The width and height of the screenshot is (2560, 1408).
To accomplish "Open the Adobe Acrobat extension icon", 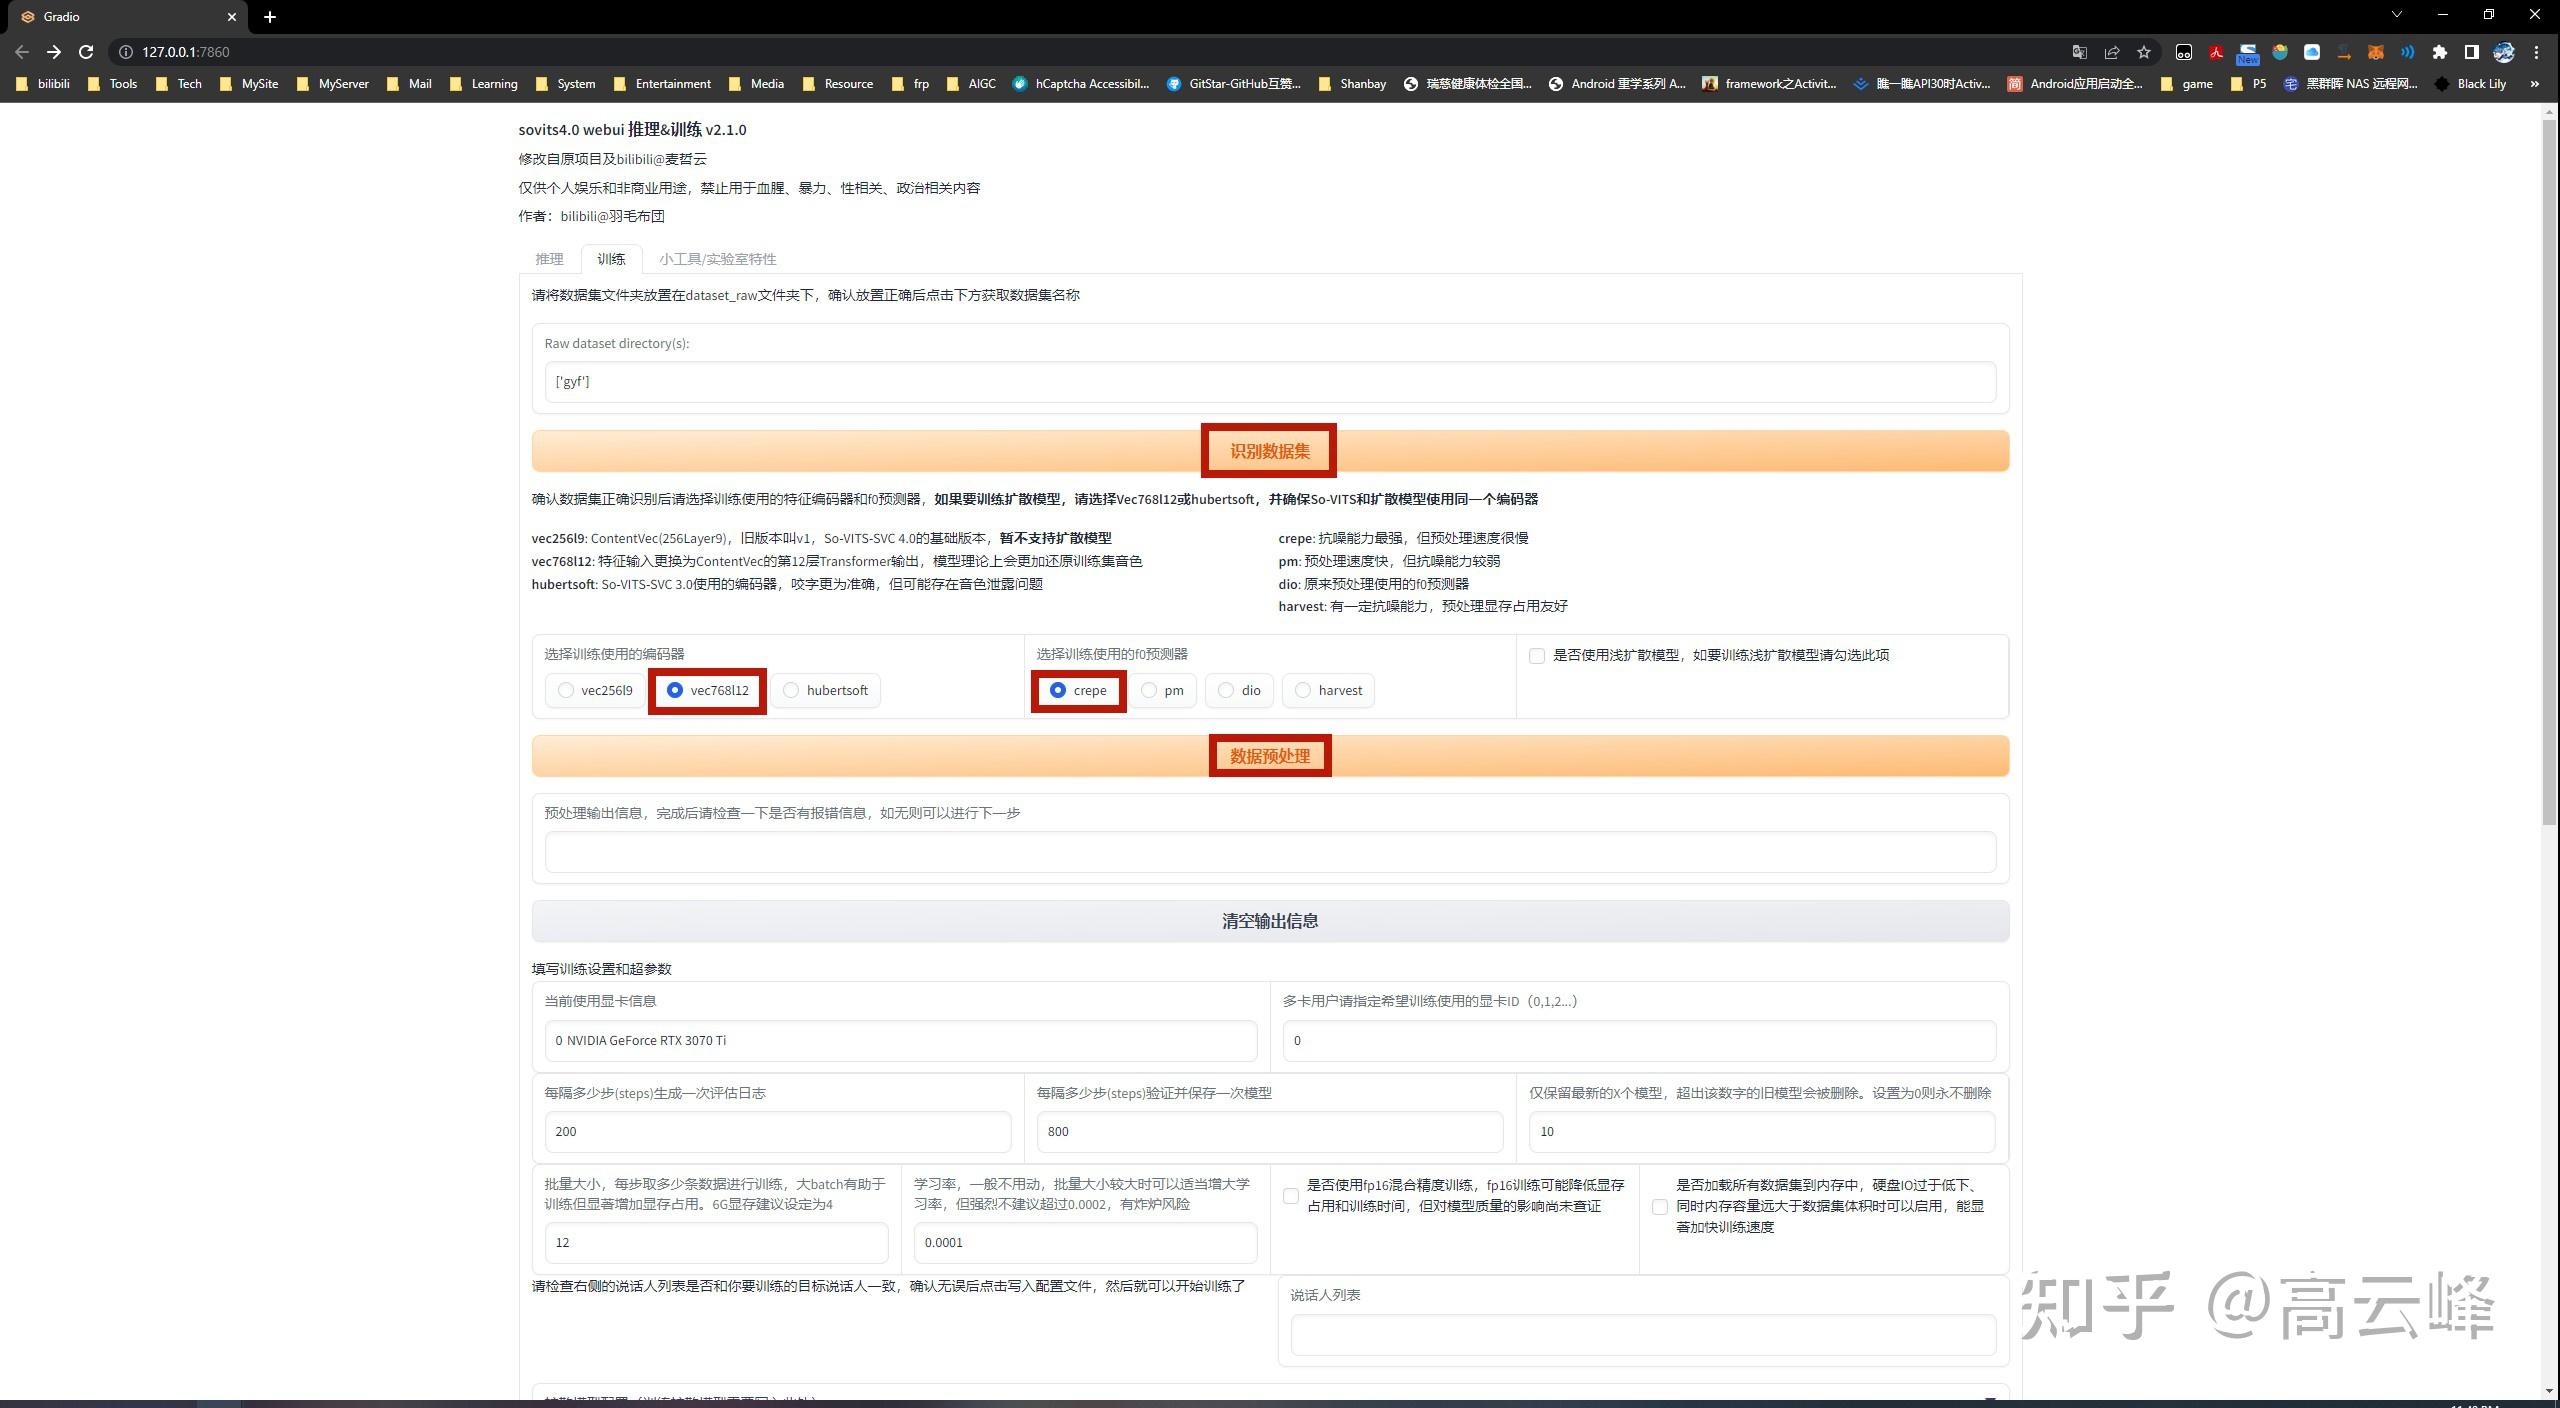I will tap(2216, 52).
